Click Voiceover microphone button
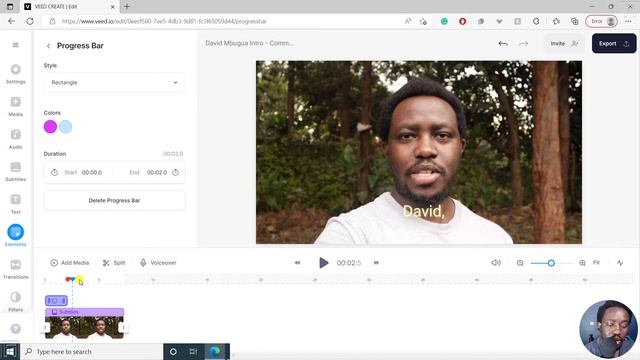This screenshot has width=640, height=360. pyautogui.click(x=158, y=263)
